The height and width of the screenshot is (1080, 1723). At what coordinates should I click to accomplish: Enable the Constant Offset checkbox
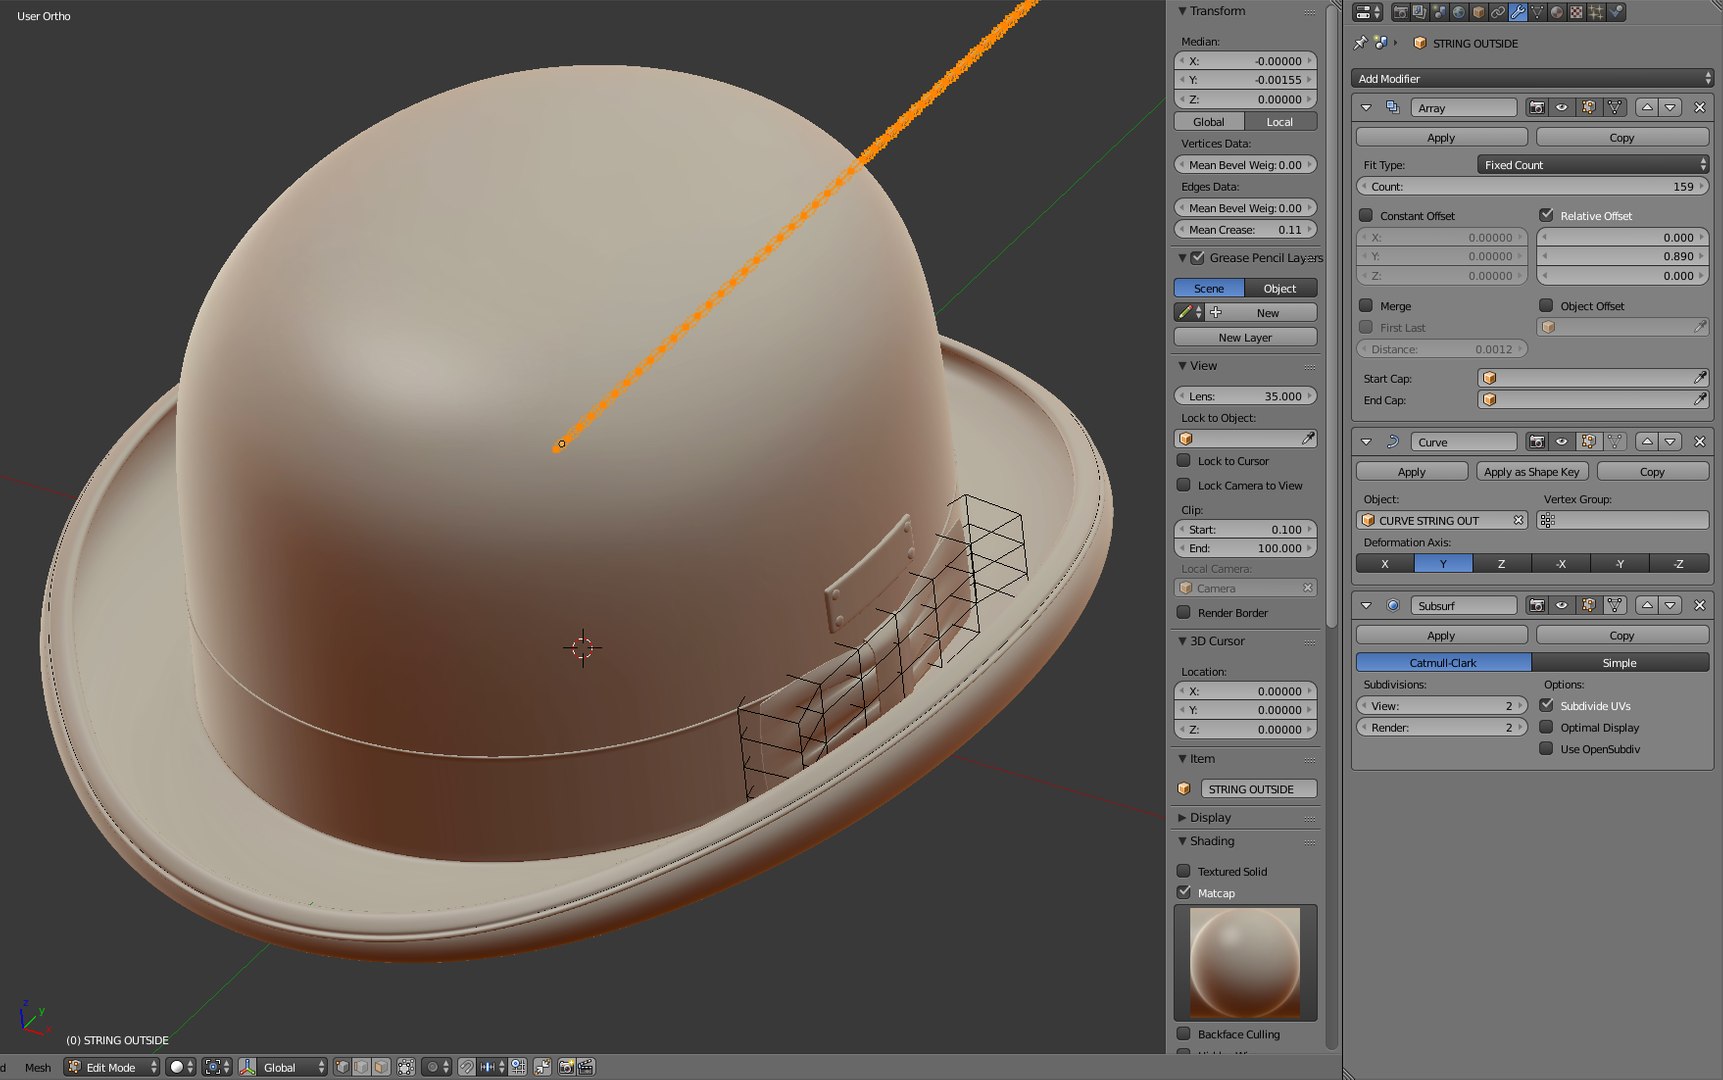[x=1366, y=215]
